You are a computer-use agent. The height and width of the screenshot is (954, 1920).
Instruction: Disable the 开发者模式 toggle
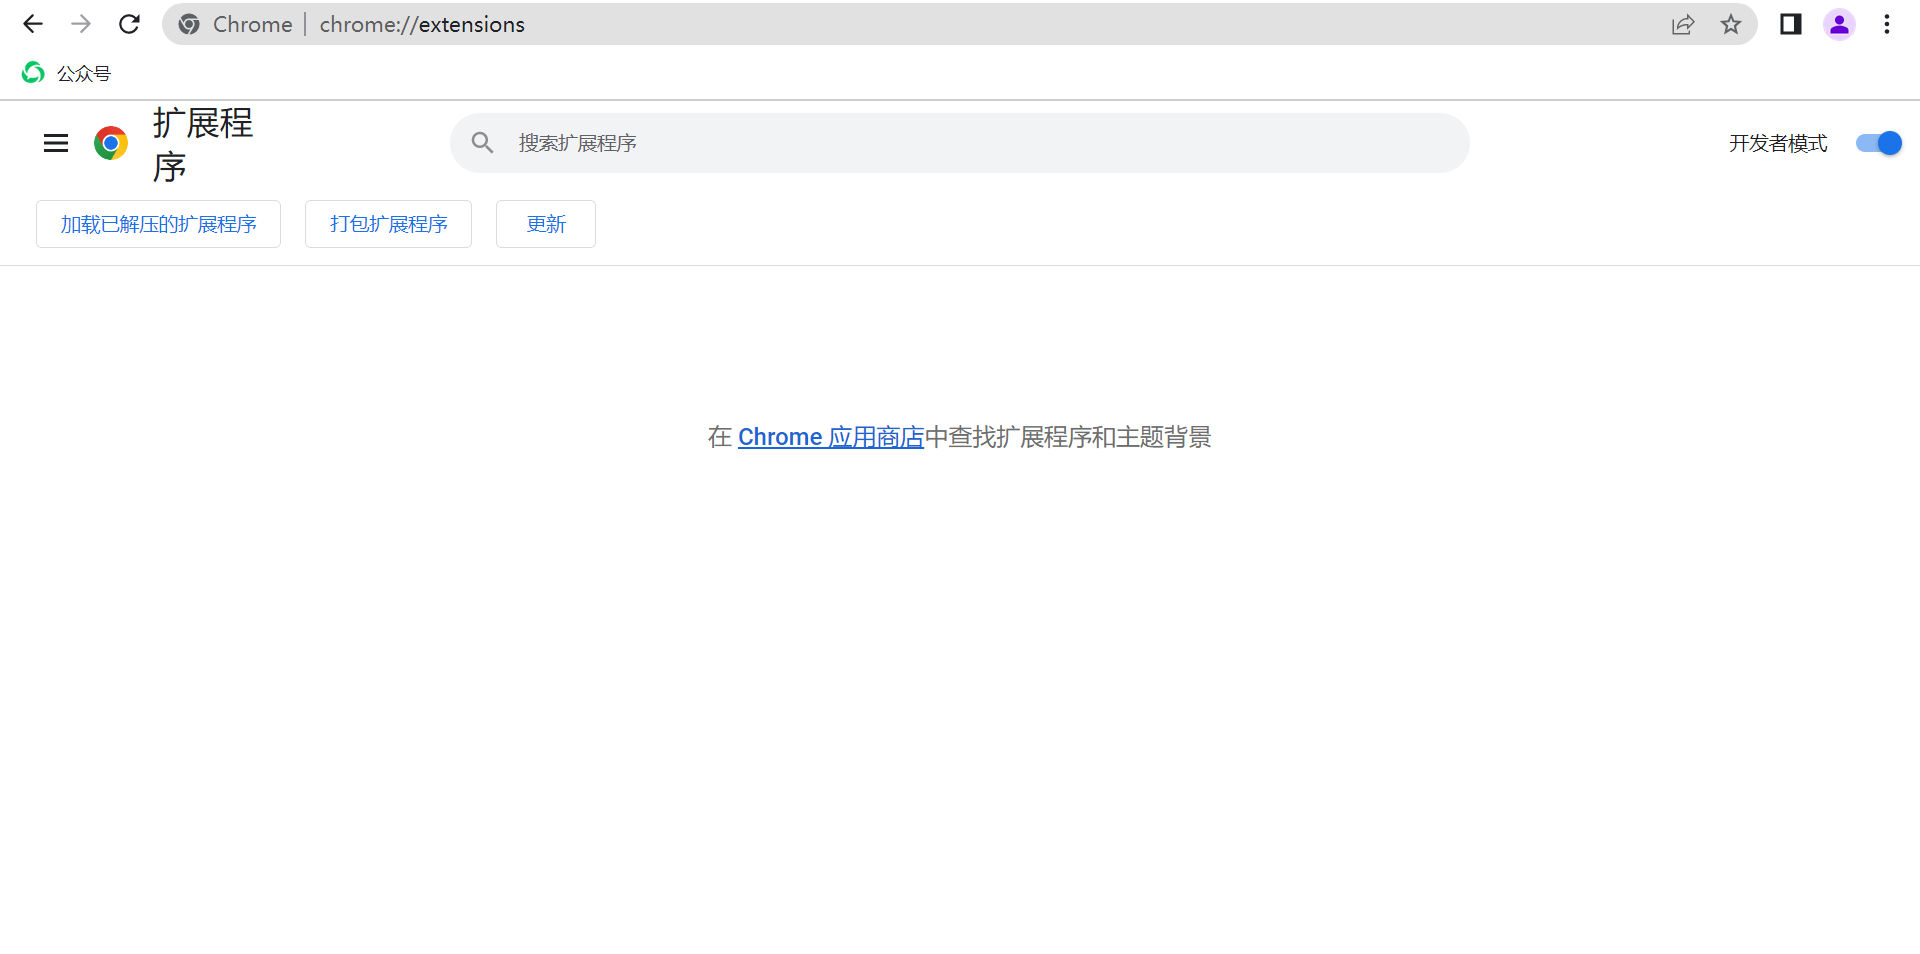pyautogui.click(x=1878, y=143)
